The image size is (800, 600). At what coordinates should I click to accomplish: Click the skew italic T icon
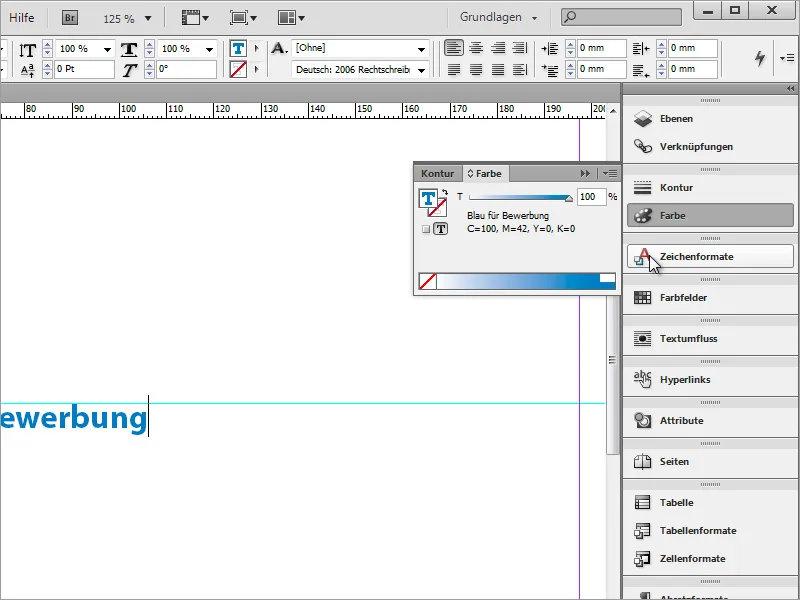coord(129,70)
